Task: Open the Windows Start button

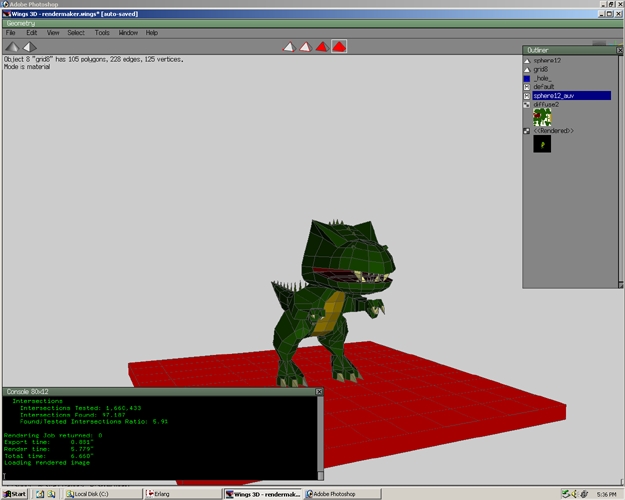Action: pyautogui.click(x=15, y=494)
